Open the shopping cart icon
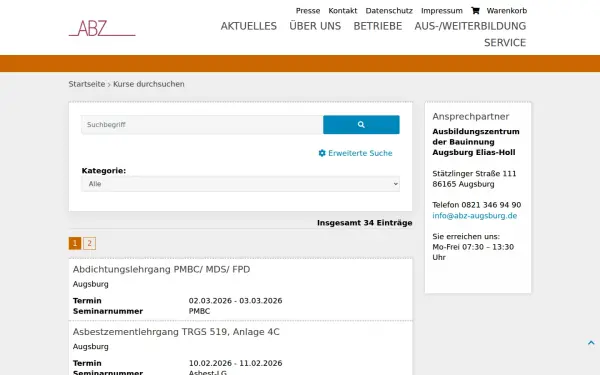Image resolution: width=600 pixels, height=375 pixels. (475, 11)
